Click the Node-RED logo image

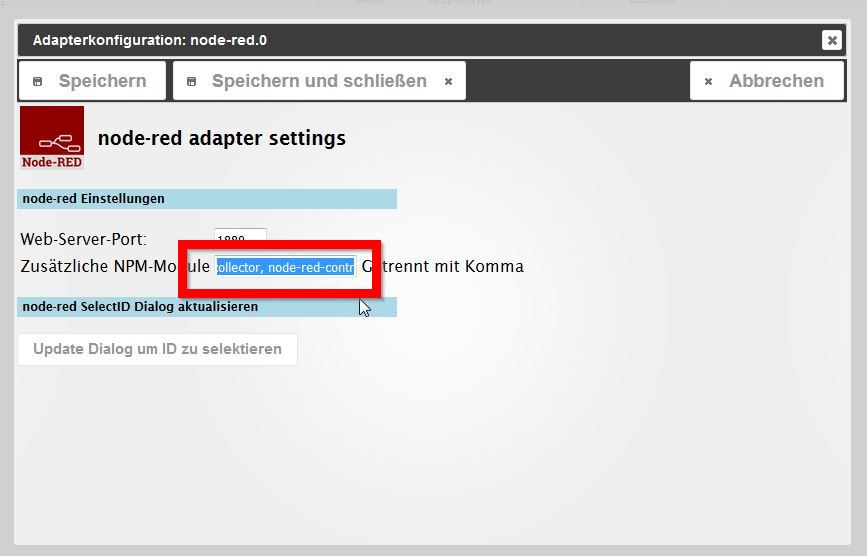(52, 138)
